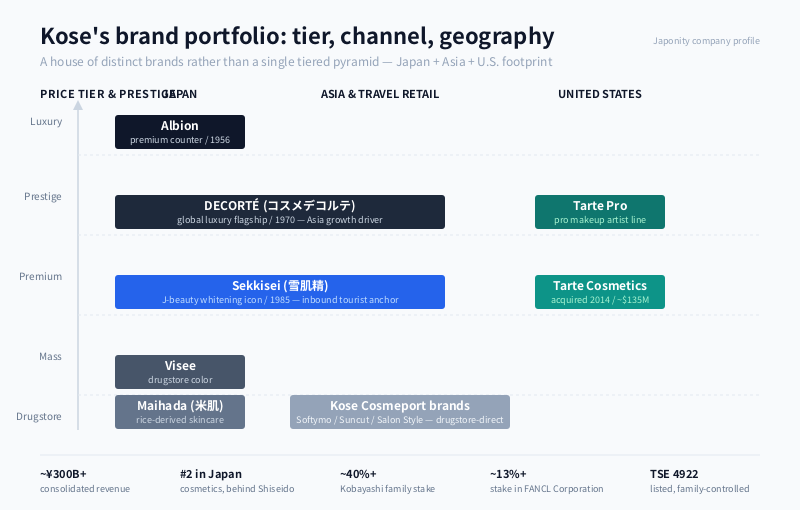
Task: Select the Visee drugstore color box
Action: point(180,372)
